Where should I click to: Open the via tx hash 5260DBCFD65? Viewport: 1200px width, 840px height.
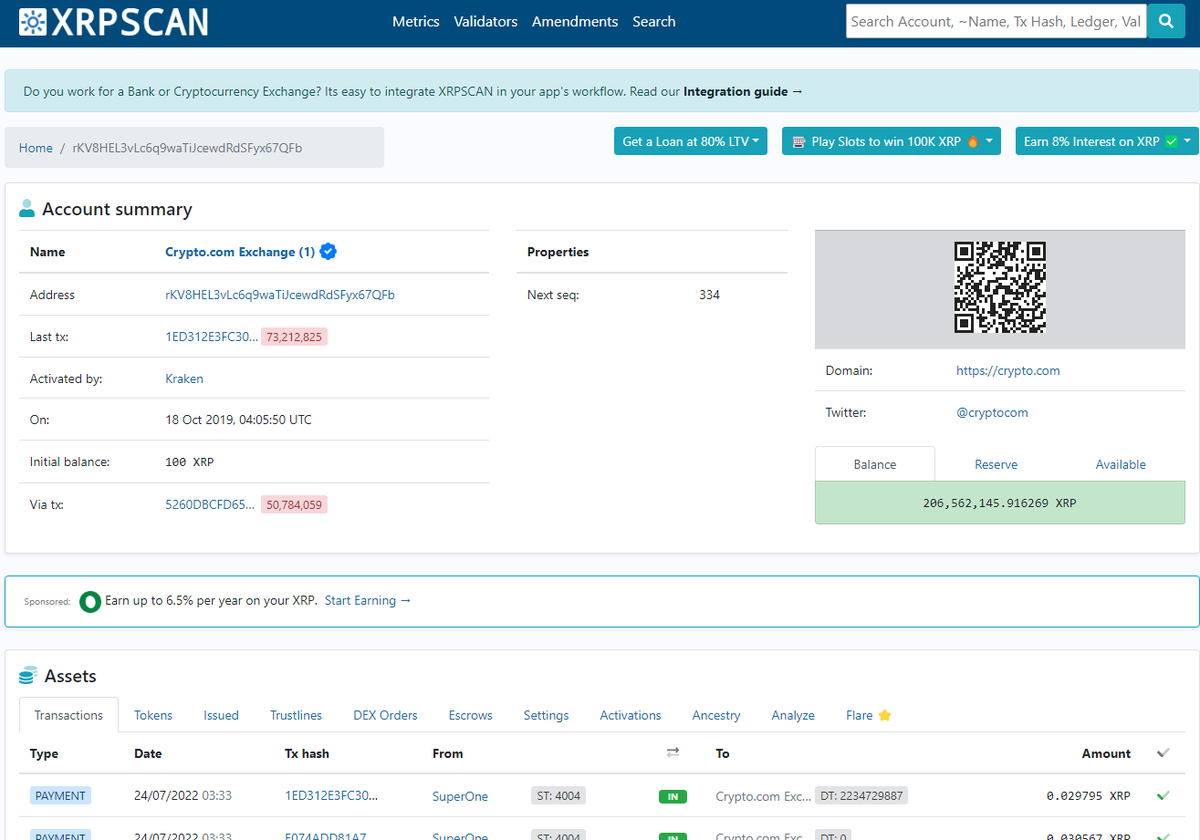pos(210,505)
